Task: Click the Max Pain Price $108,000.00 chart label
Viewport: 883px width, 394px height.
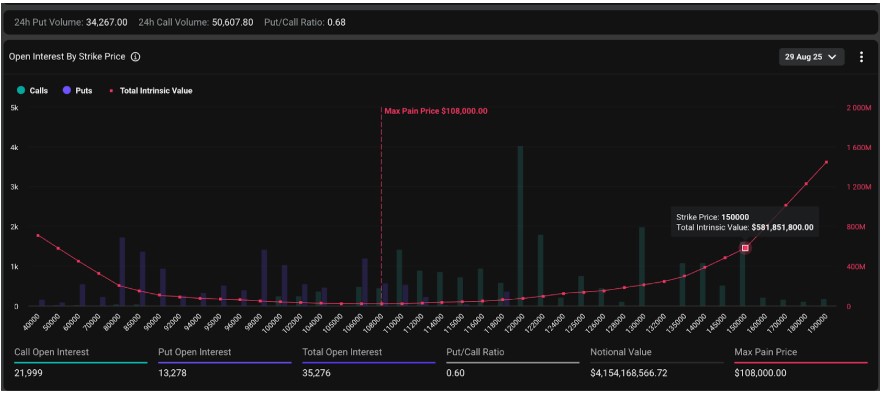Action: point(436,111)
